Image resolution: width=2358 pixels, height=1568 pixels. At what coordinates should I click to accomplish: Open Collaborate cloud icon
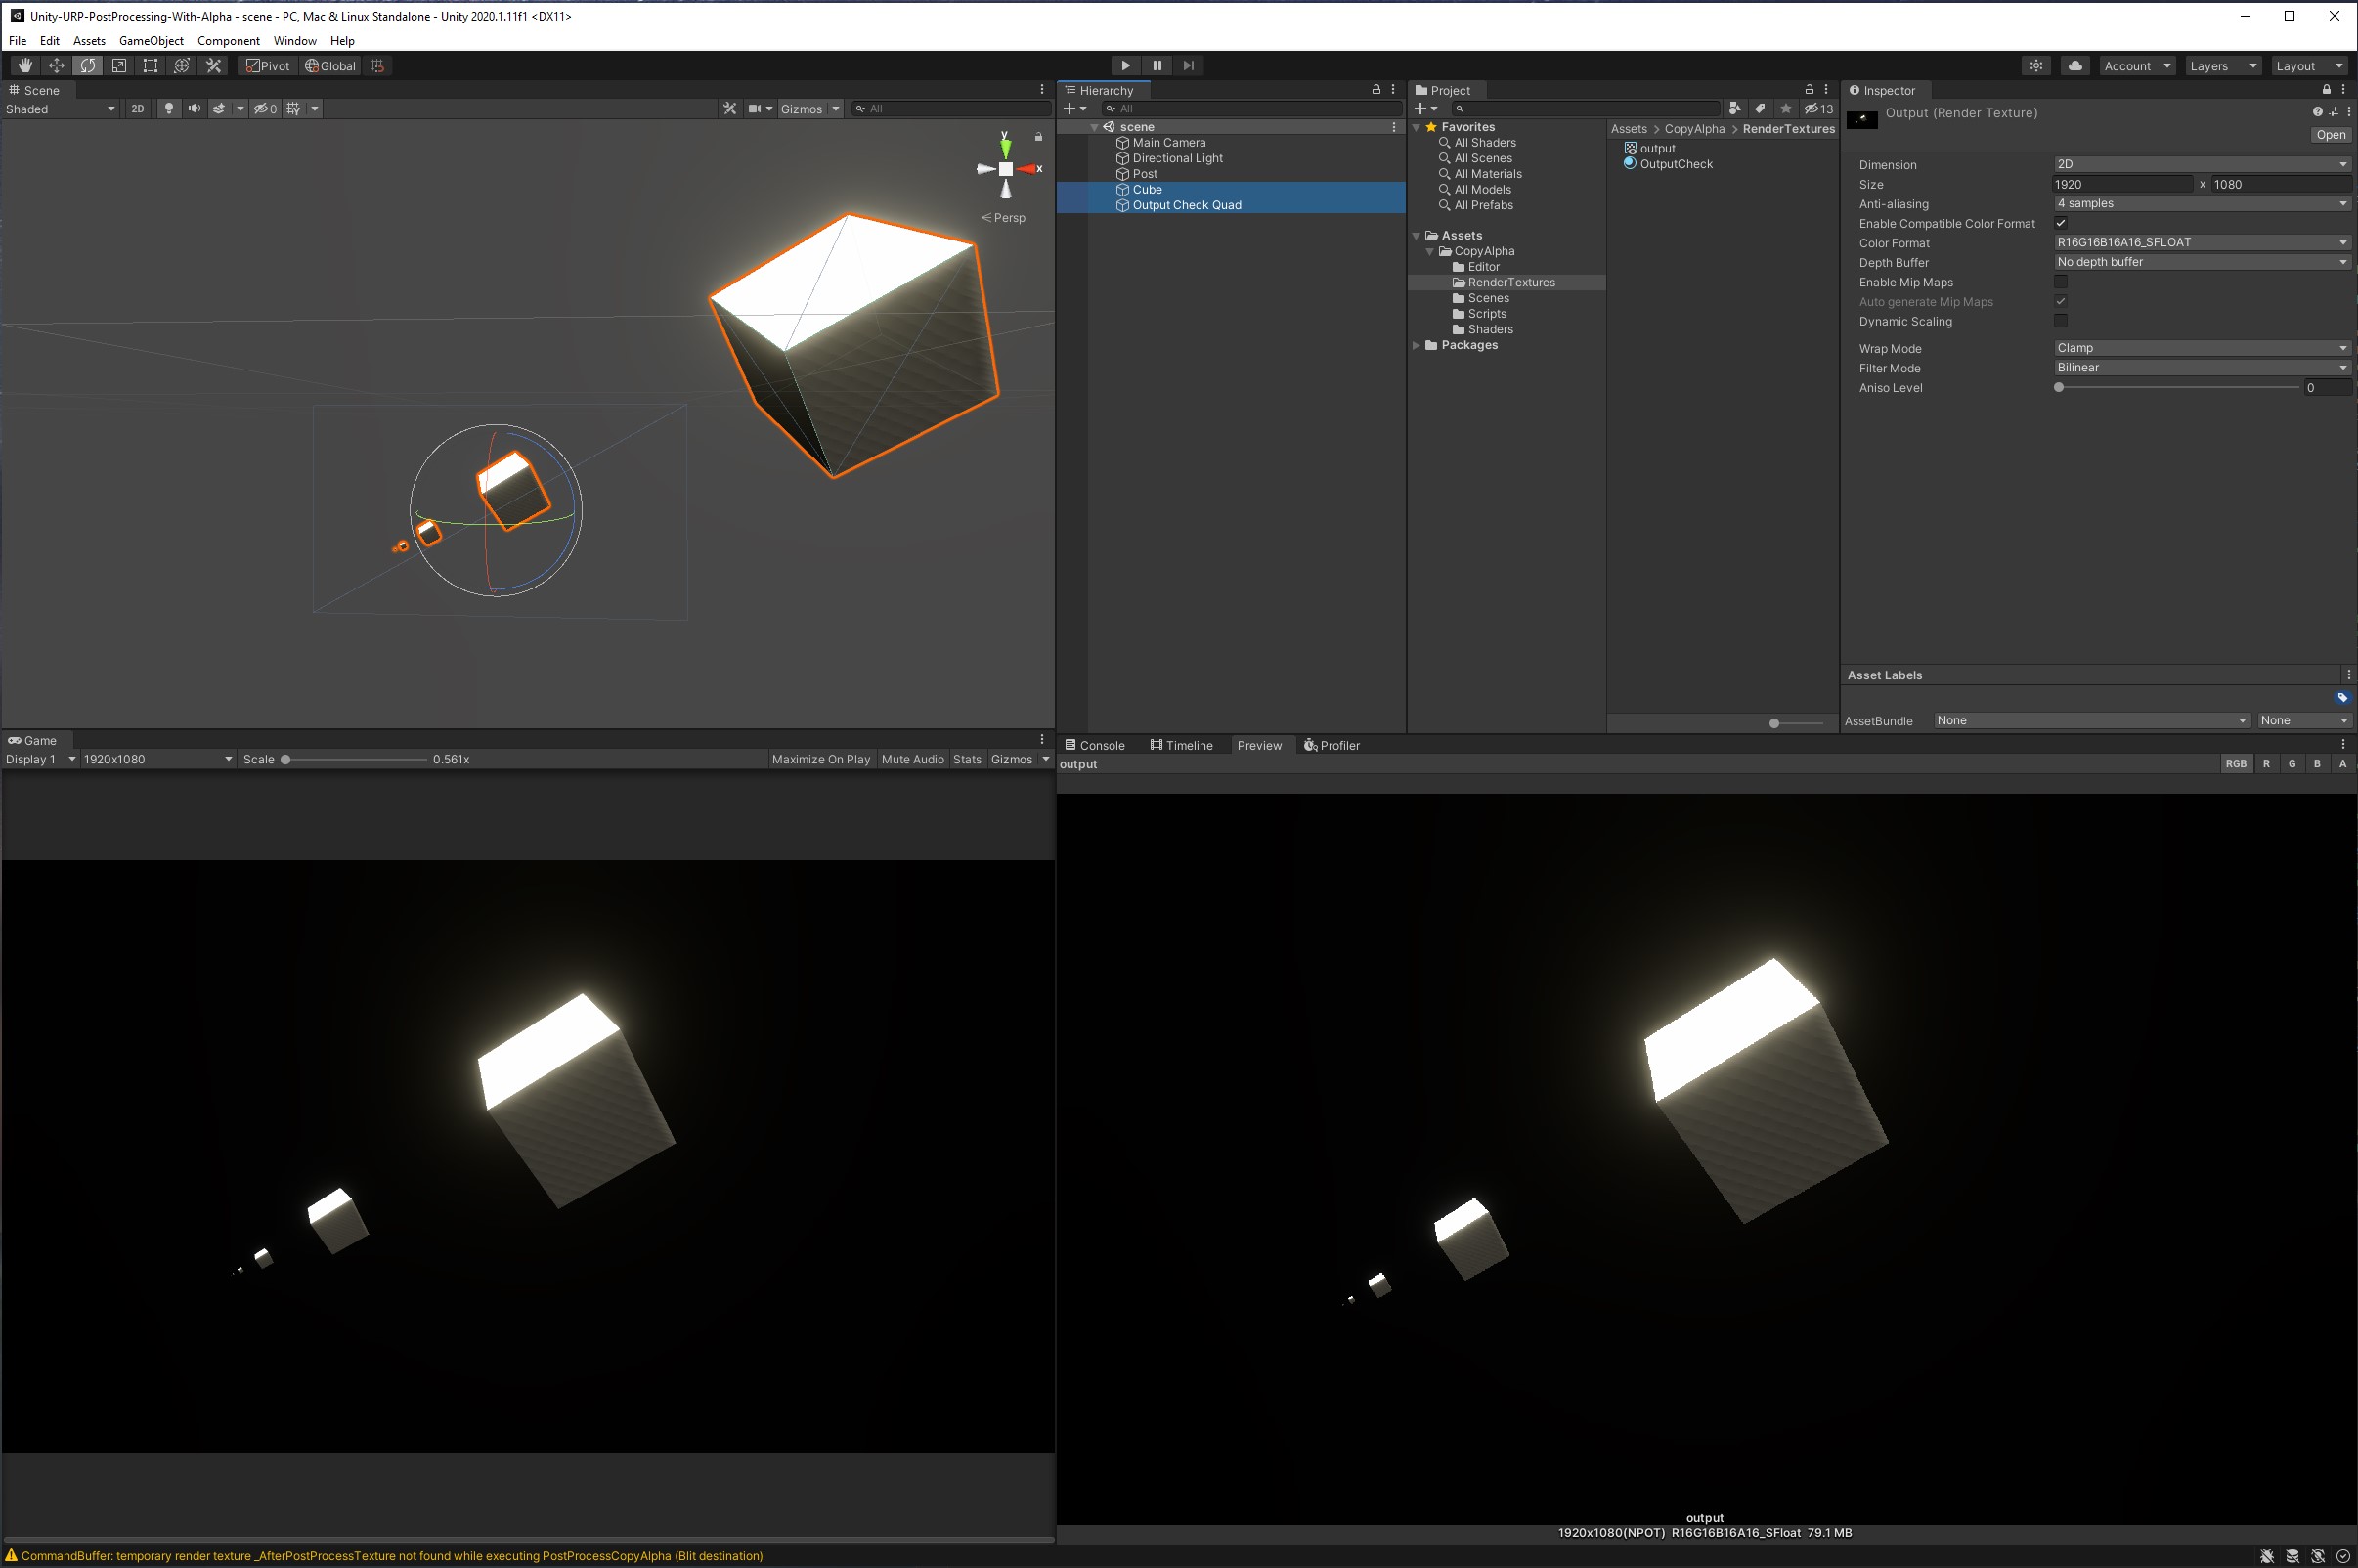[x=2075, y=66]
